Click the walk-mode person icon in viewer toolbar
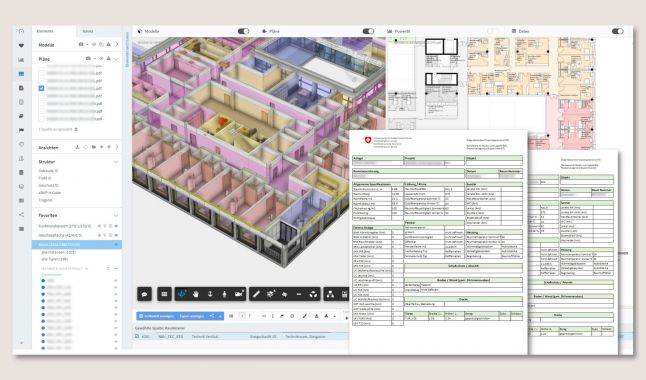Screen dimensions: 646x380 coord(224,294)
